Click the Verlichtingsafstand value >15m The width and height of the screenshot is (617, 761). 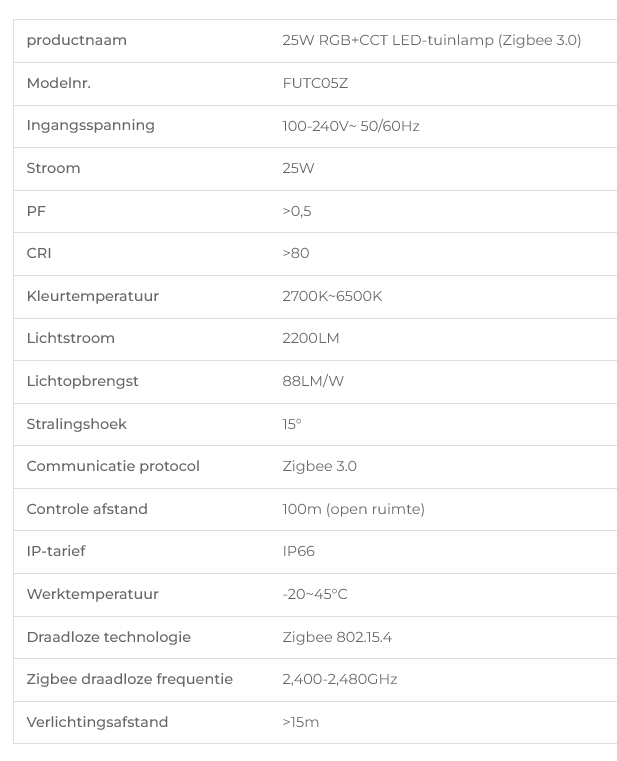tap(300, 722)
